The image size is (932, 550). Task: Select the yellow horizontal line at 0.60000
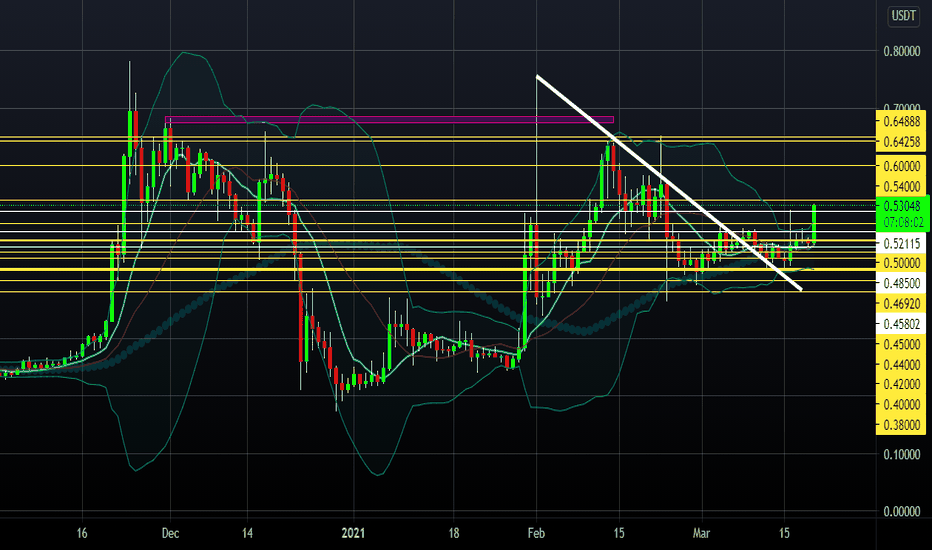tap(438, 166)
